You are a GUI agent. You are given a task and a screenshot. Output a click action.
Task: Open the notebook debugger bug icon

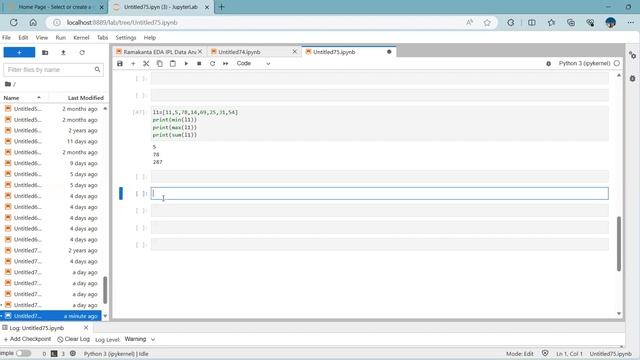[549, 64]
